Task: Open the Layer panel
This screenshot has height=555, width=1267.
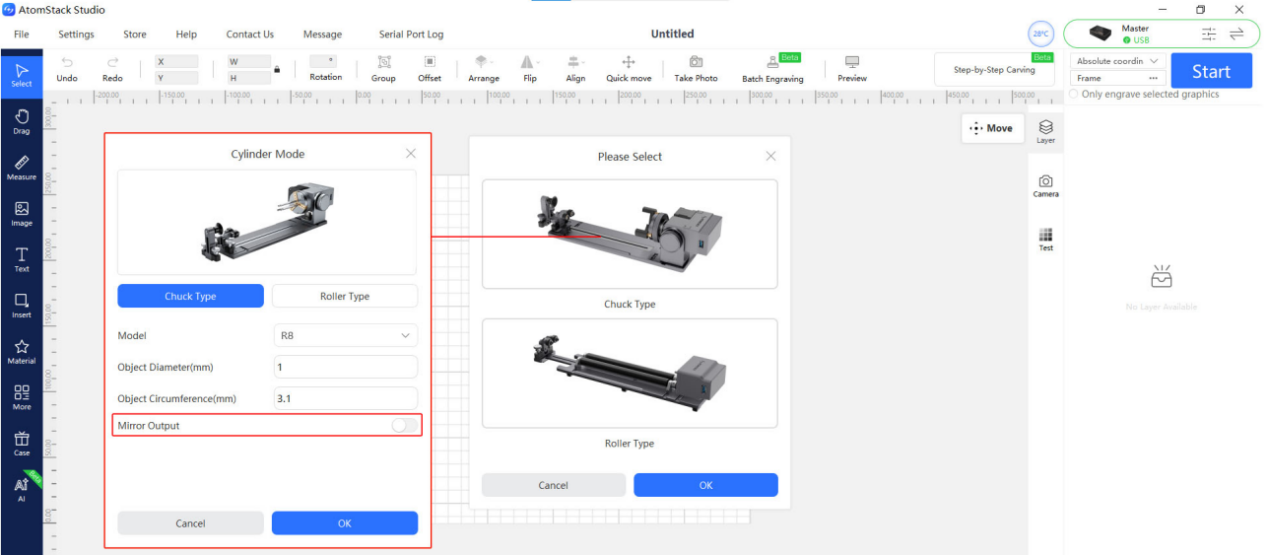Action: coord(1045,131)
